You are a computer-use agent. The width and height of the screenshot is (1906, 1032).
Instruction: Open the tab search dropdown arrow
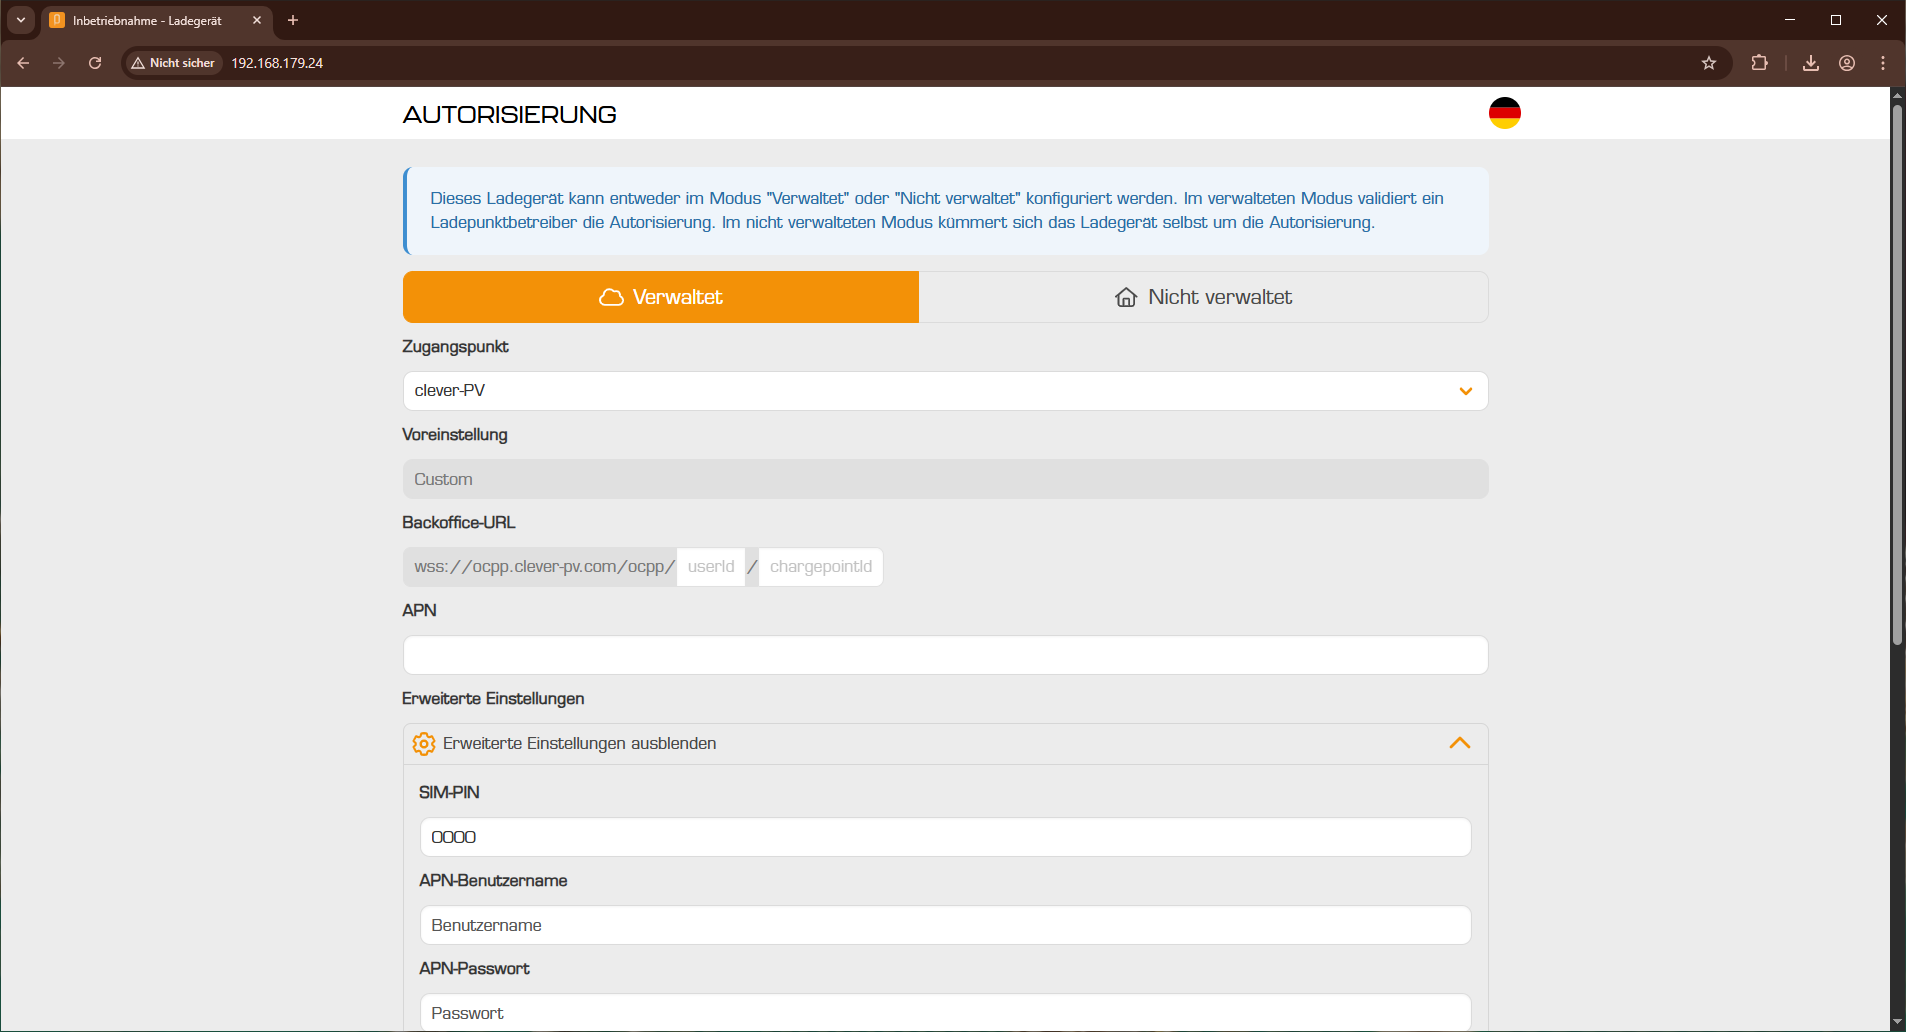pos(21,20)
